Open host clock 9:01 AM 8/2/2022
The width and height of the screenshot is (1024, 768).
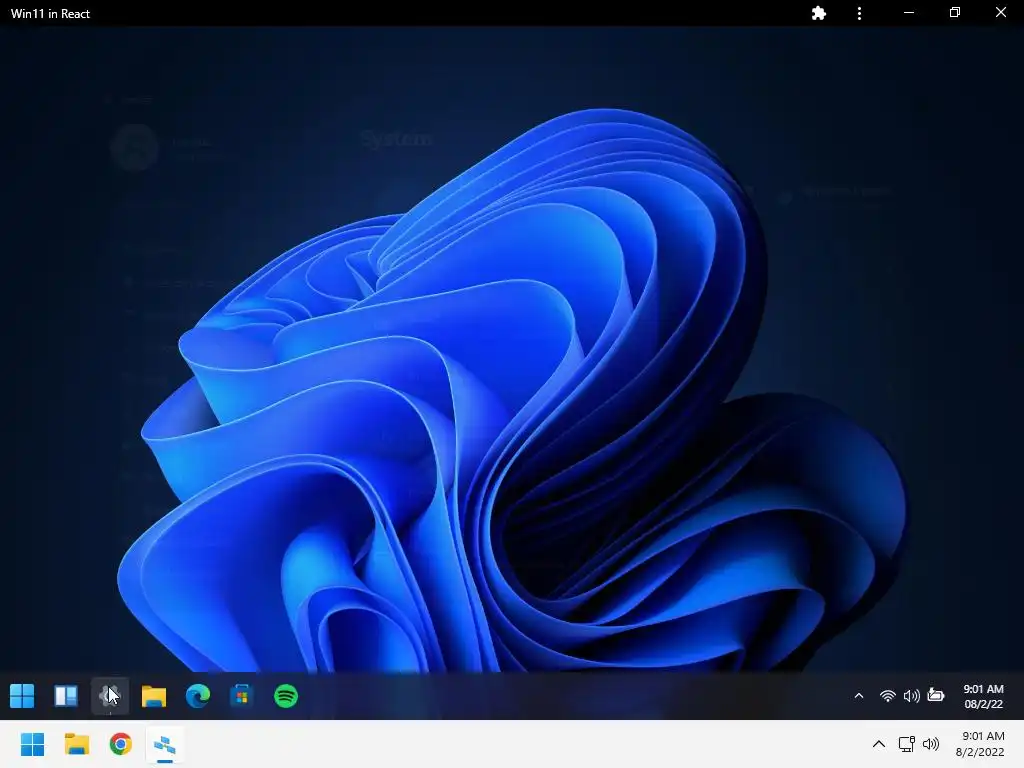tap(980, 744)
